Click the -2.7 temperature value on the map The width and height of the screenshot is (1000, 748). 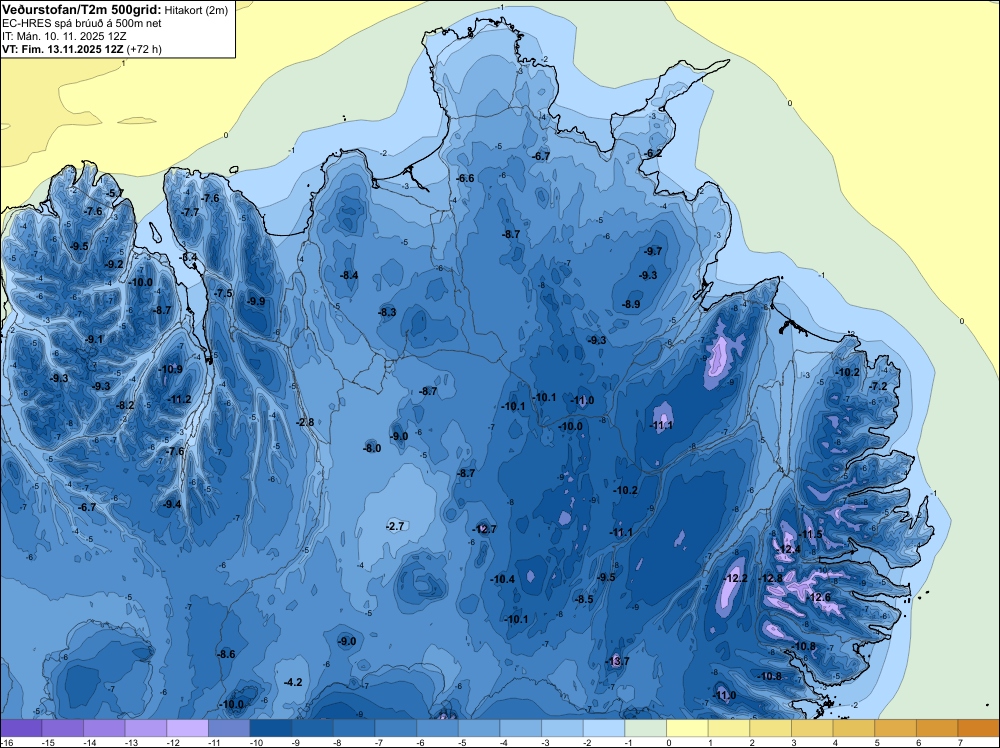pos(395,526)
